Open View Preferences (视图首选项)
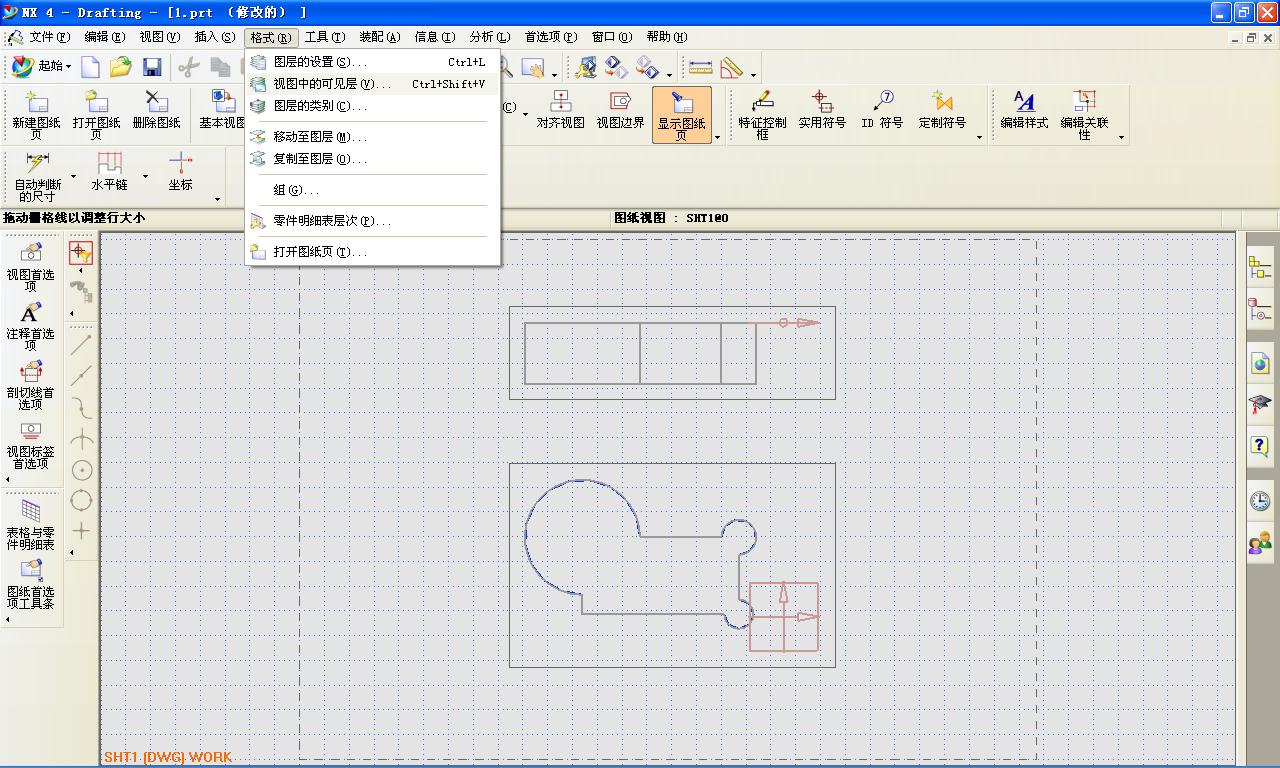This screenshot has height=768, width=1280. tap(31, 265)
